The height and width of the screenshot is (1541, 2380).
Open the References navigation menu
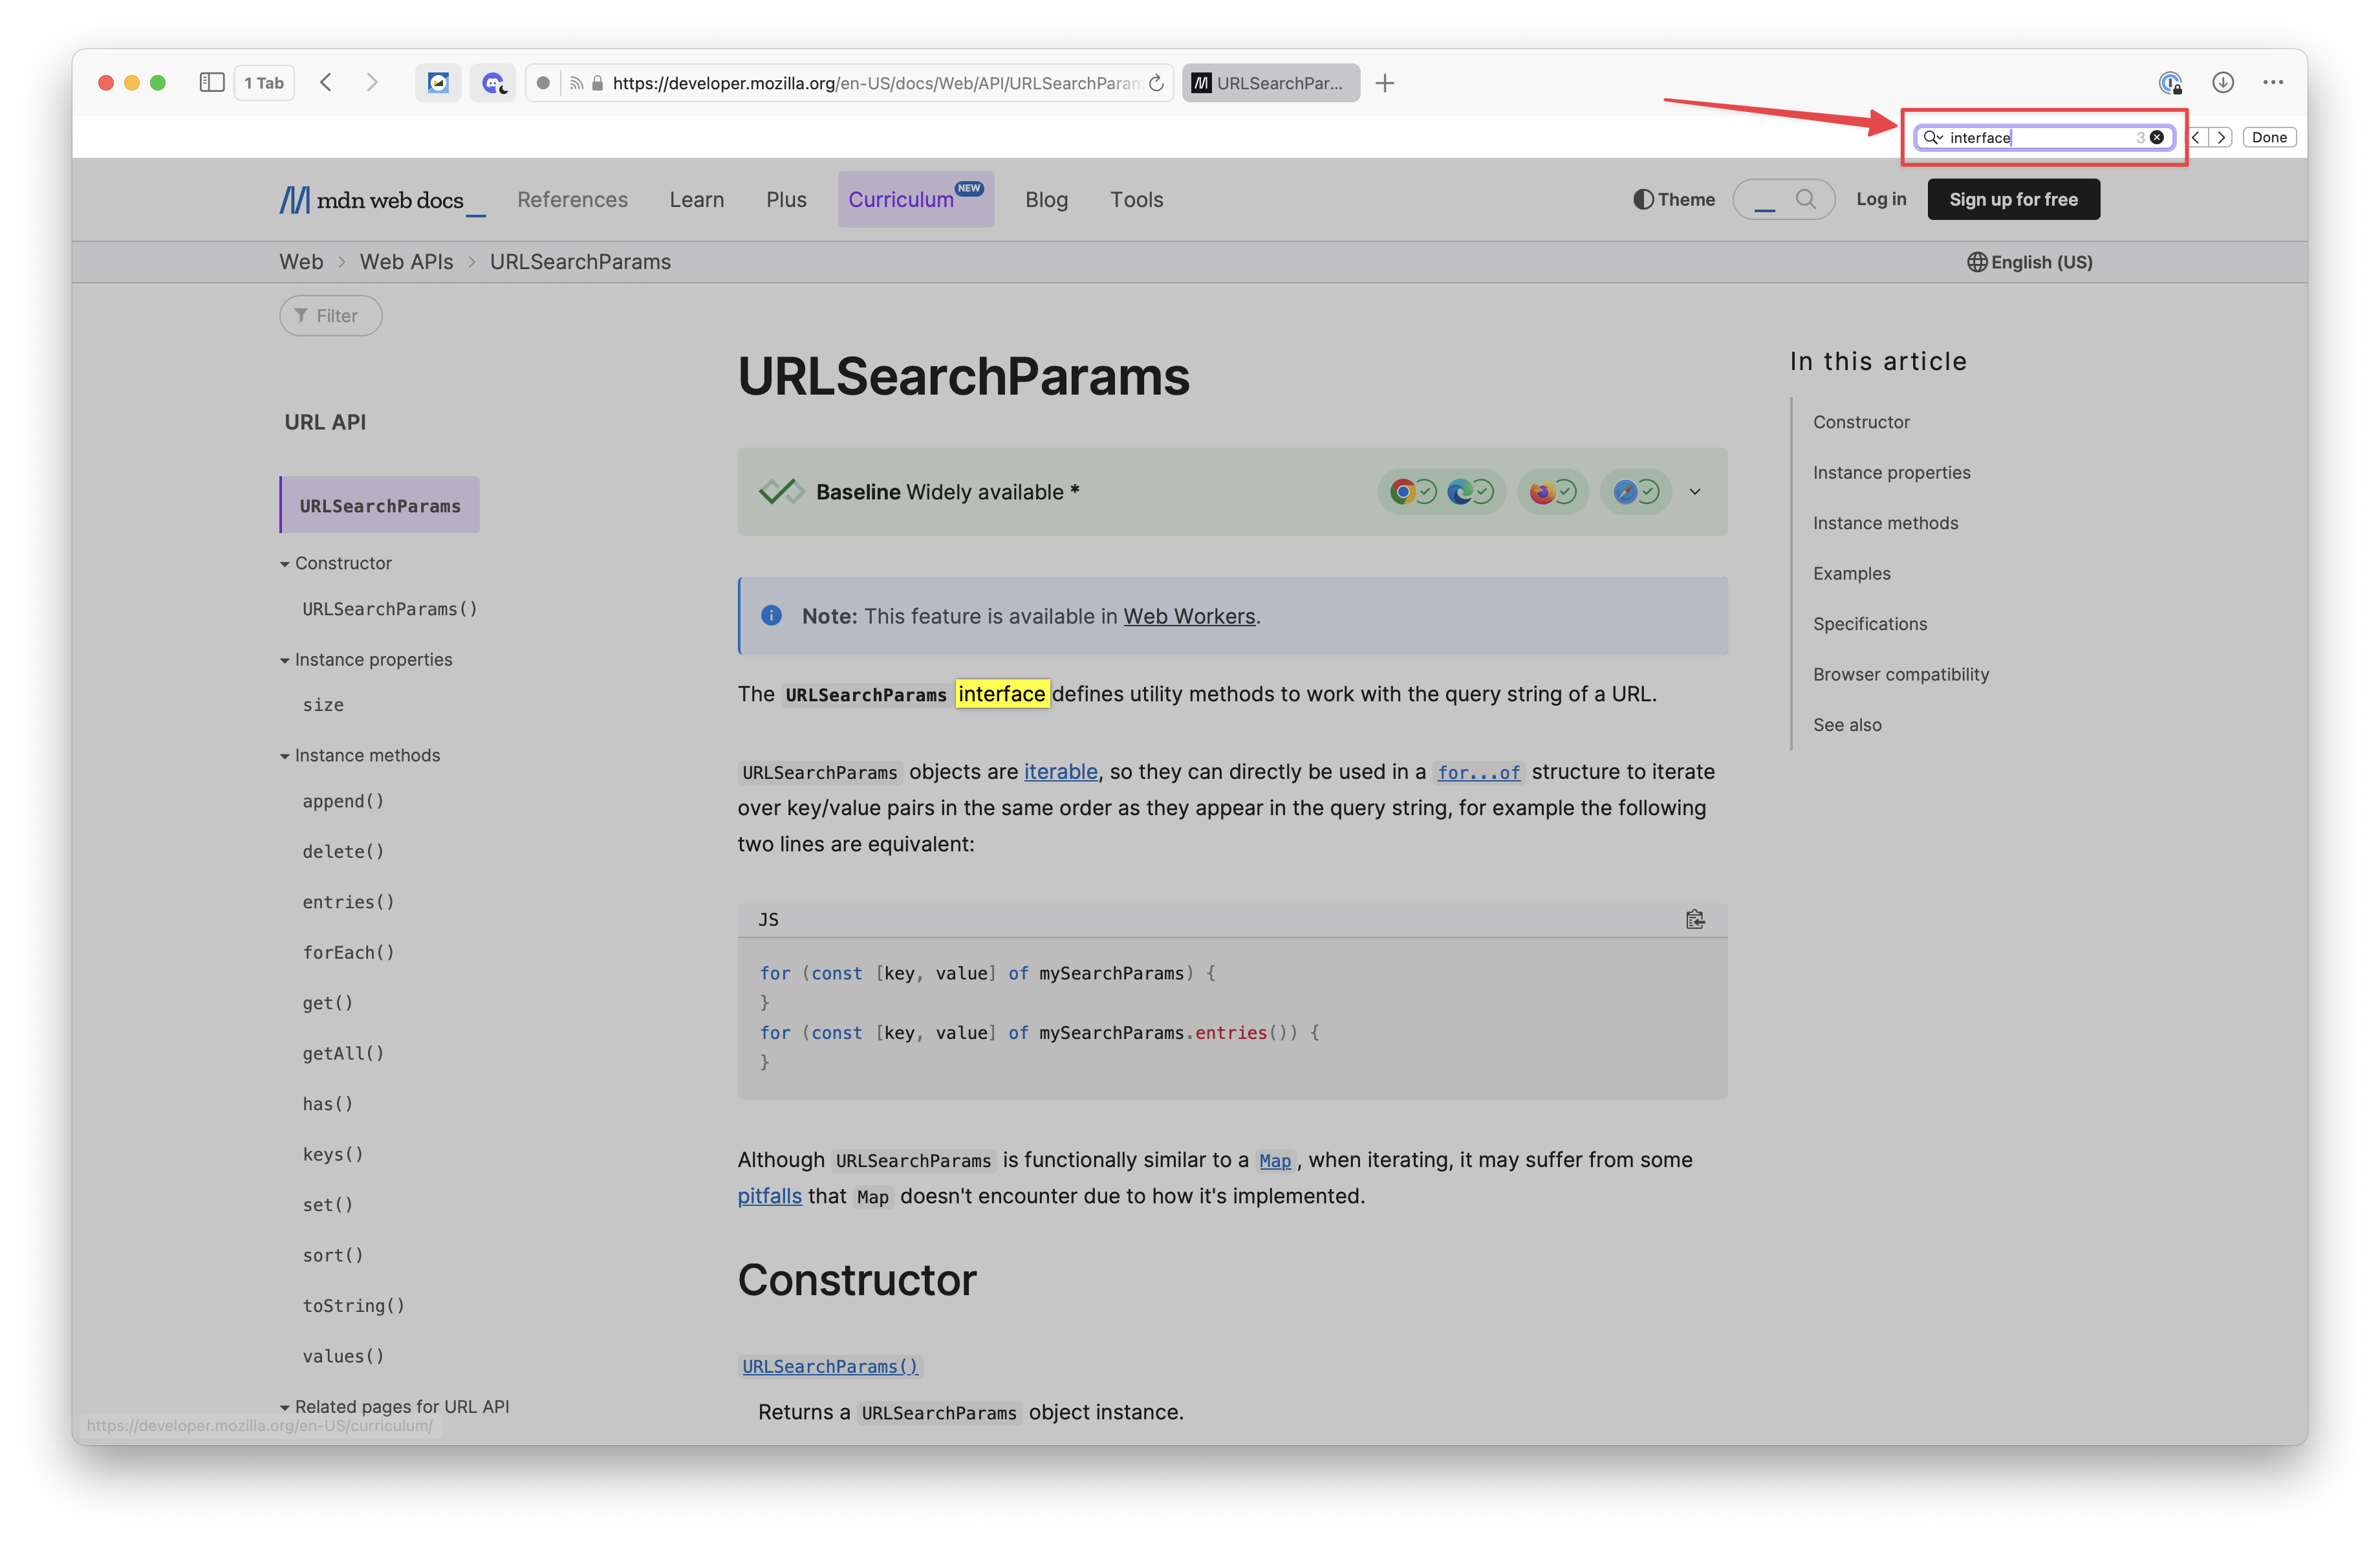tap(572, 199)
